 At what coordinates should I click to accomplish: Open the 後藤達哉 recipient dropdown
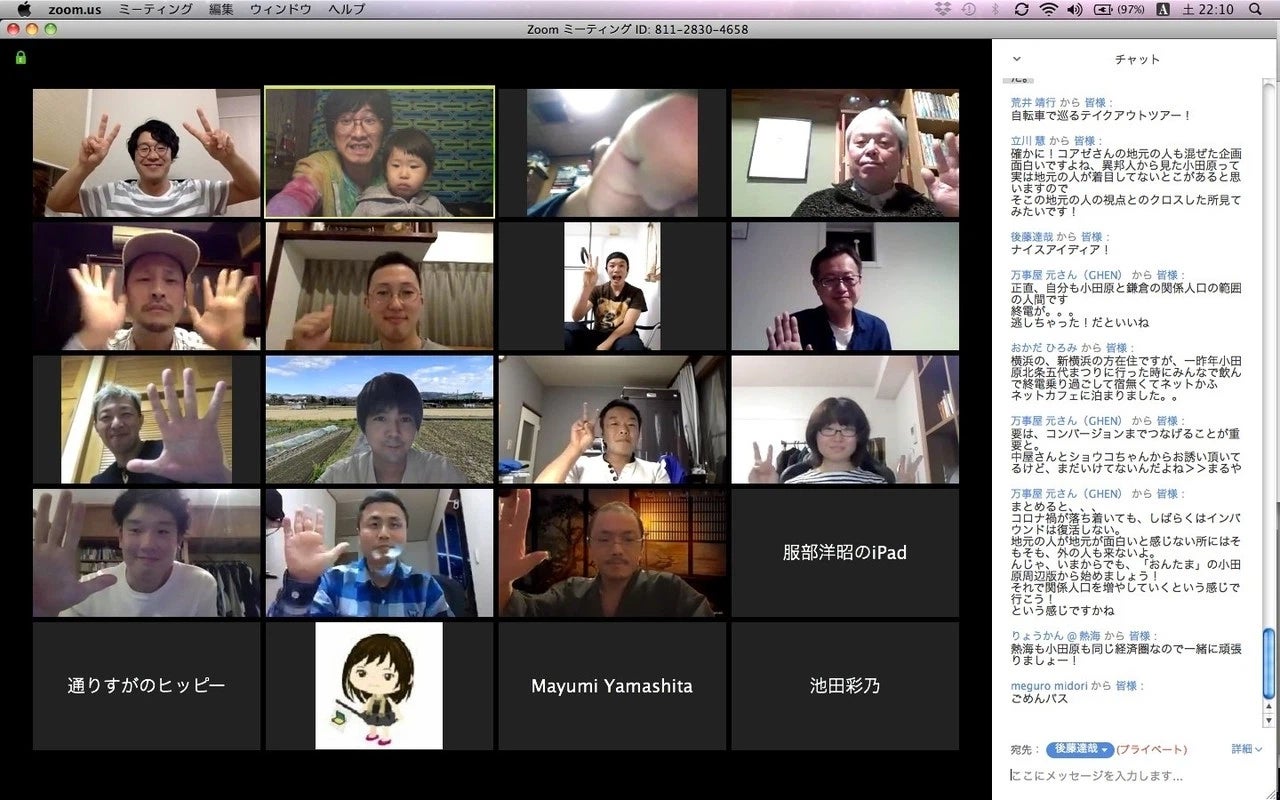point(1080,749)
